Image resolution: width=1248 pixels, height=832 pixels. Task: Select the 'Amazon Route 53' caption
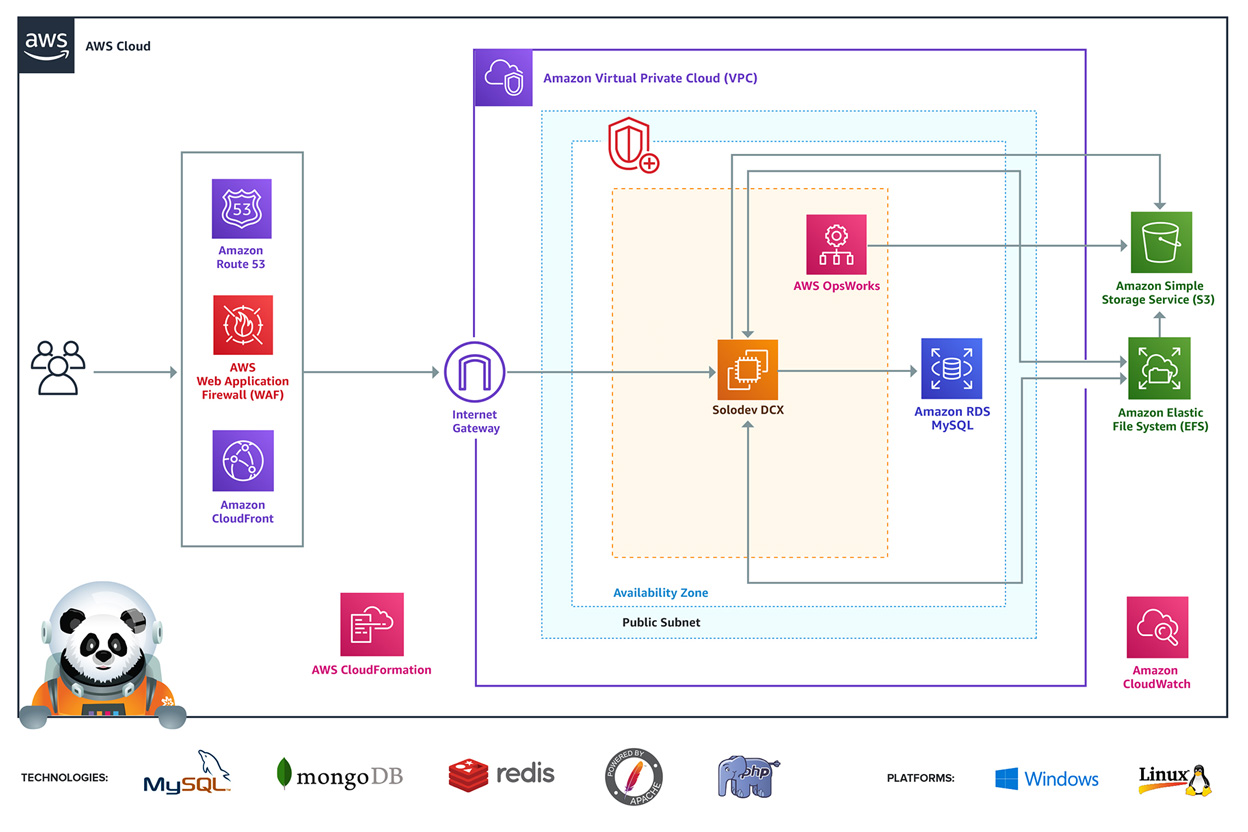coord(241,258)
